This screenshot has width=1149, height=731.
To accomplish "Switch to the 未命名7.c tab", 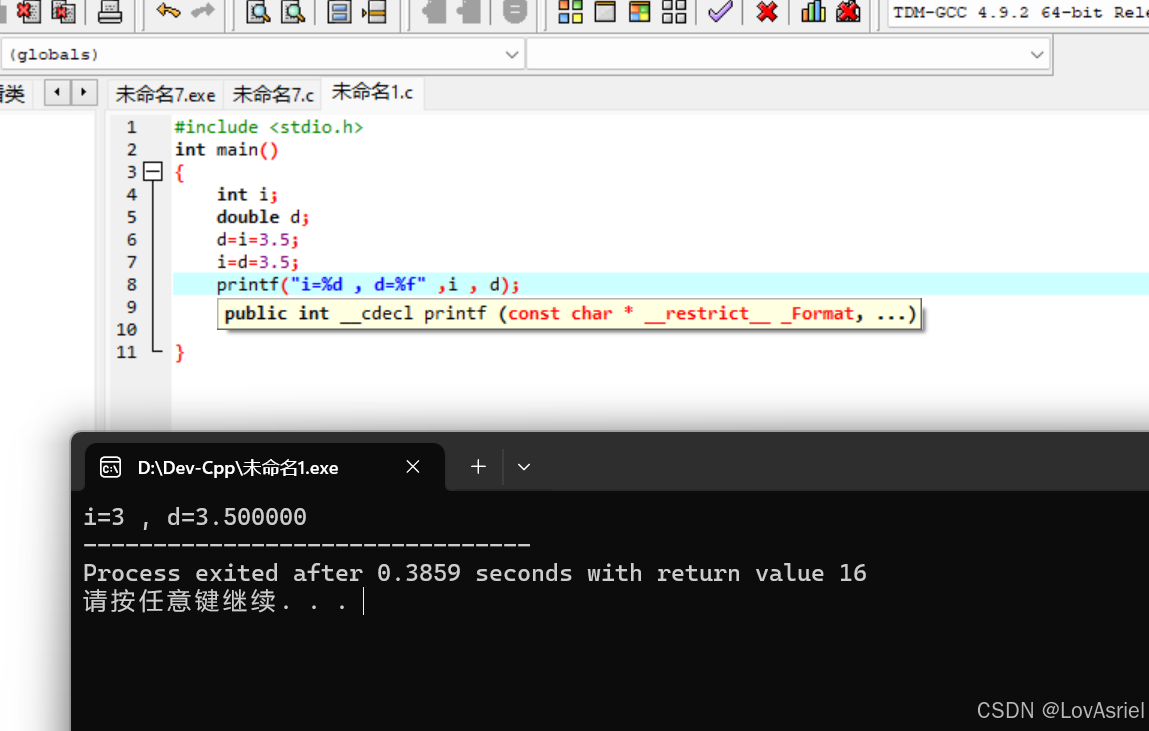I will click(x=273, y=94).
